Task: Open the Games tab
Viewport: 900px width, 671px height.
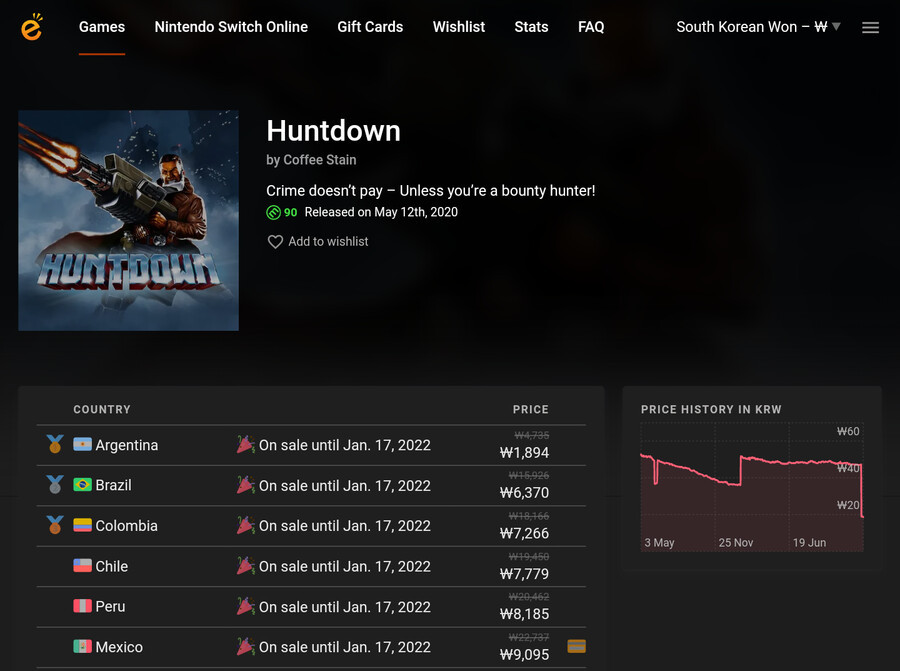Action: pos(102,27)
